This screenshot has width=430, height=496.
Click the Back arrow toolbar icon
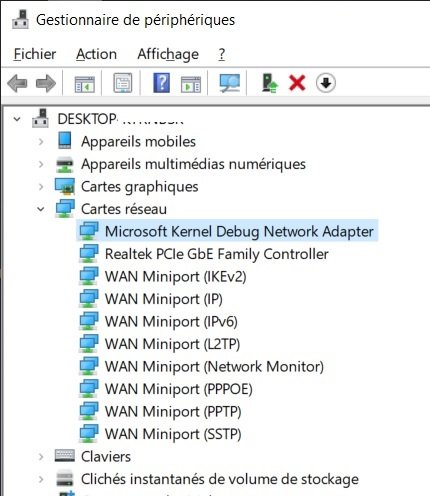17,83
